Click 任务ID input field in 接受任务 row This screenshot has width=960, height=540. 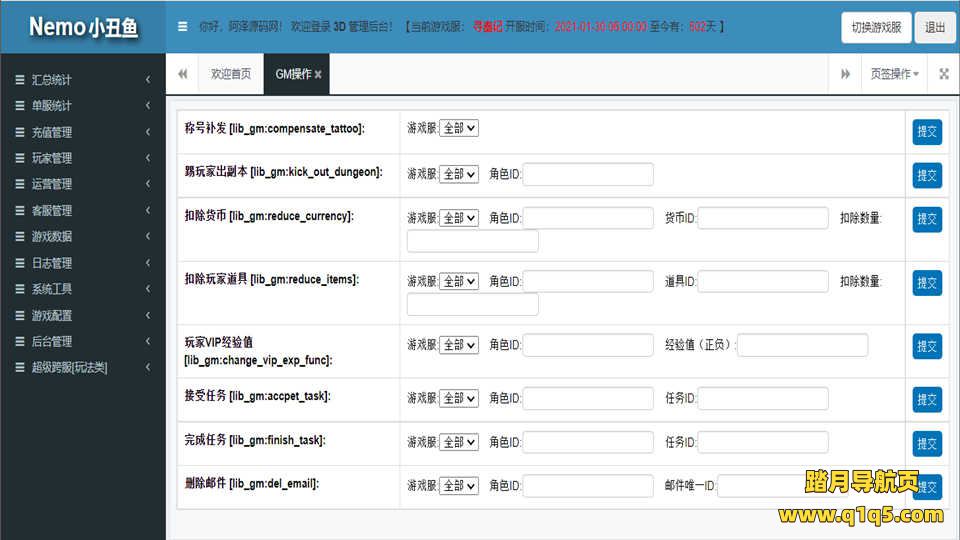[x=763, y=398]
